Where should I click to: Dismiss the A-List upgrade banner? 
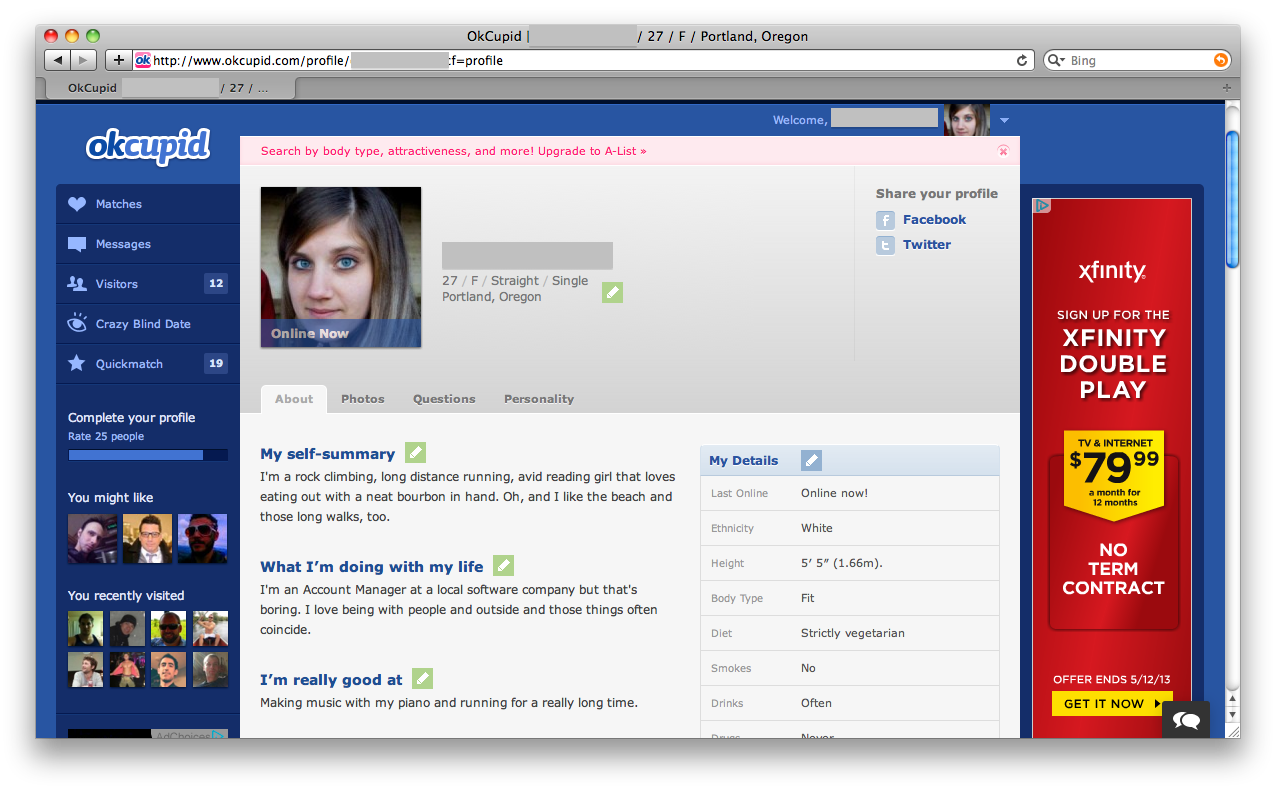(x=1003, y=151)
